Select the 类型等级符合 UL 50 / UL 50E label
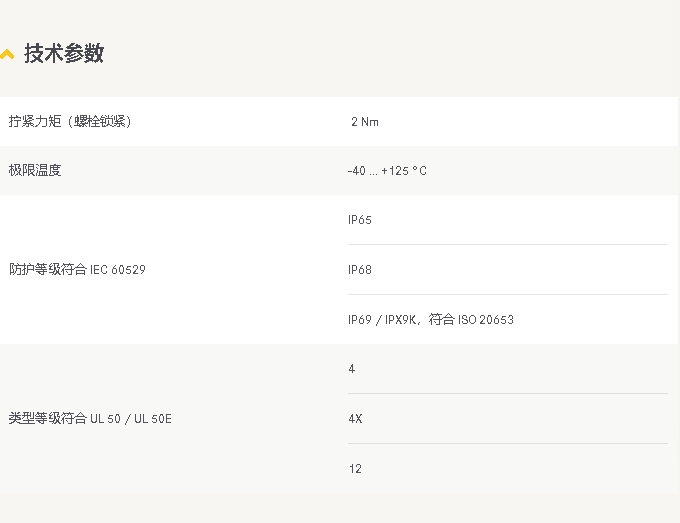The image size is (680, 523). (90, 418)
